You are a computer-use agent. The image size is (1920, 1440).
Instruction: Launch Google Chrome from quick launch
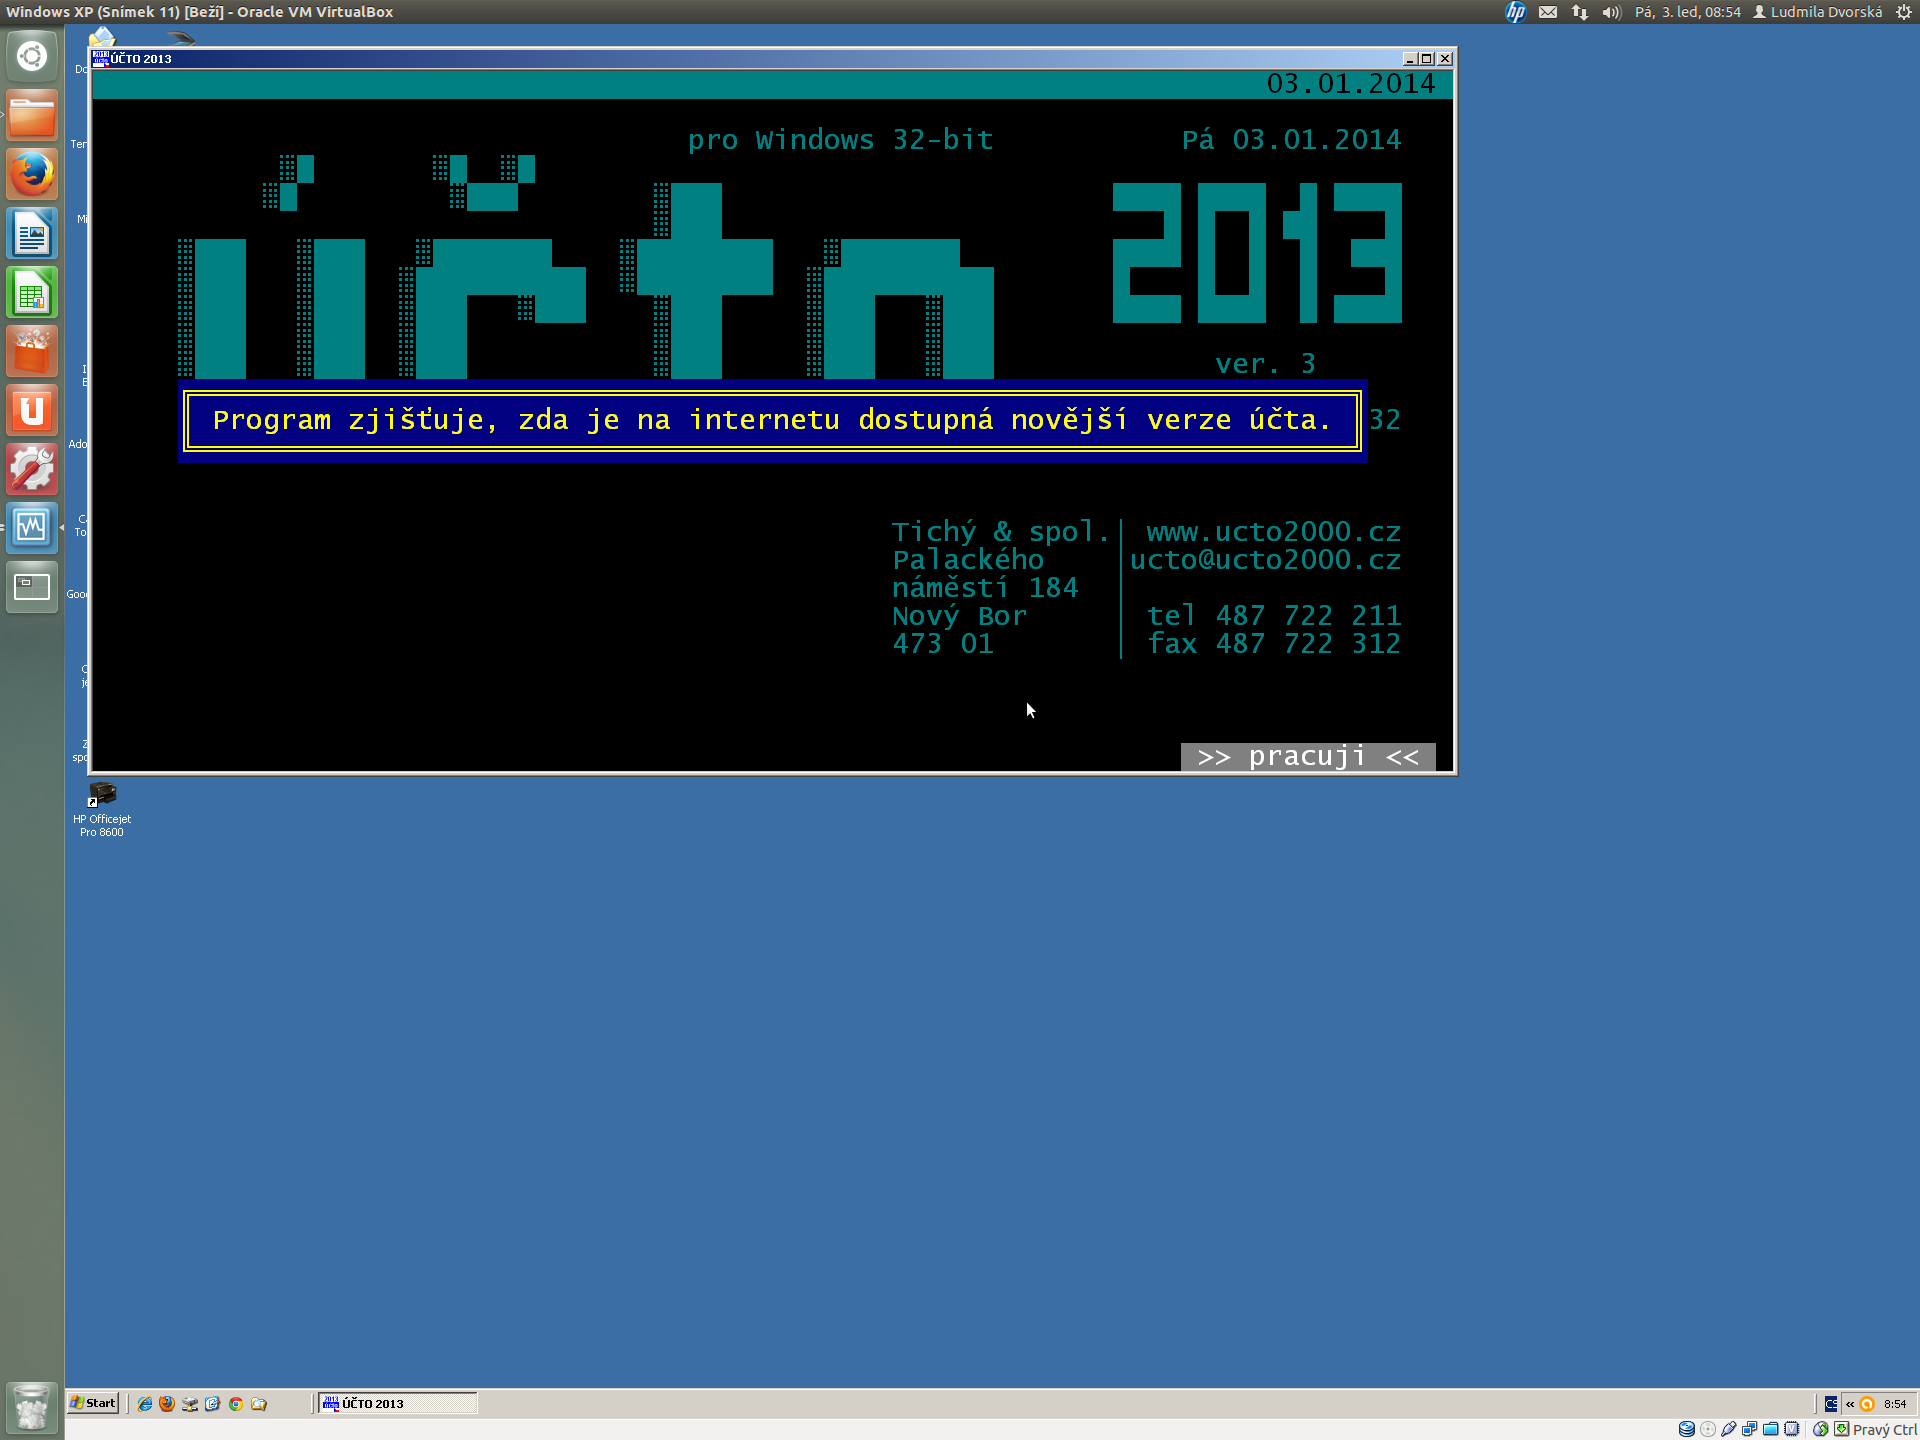[x=236, y=1404]
